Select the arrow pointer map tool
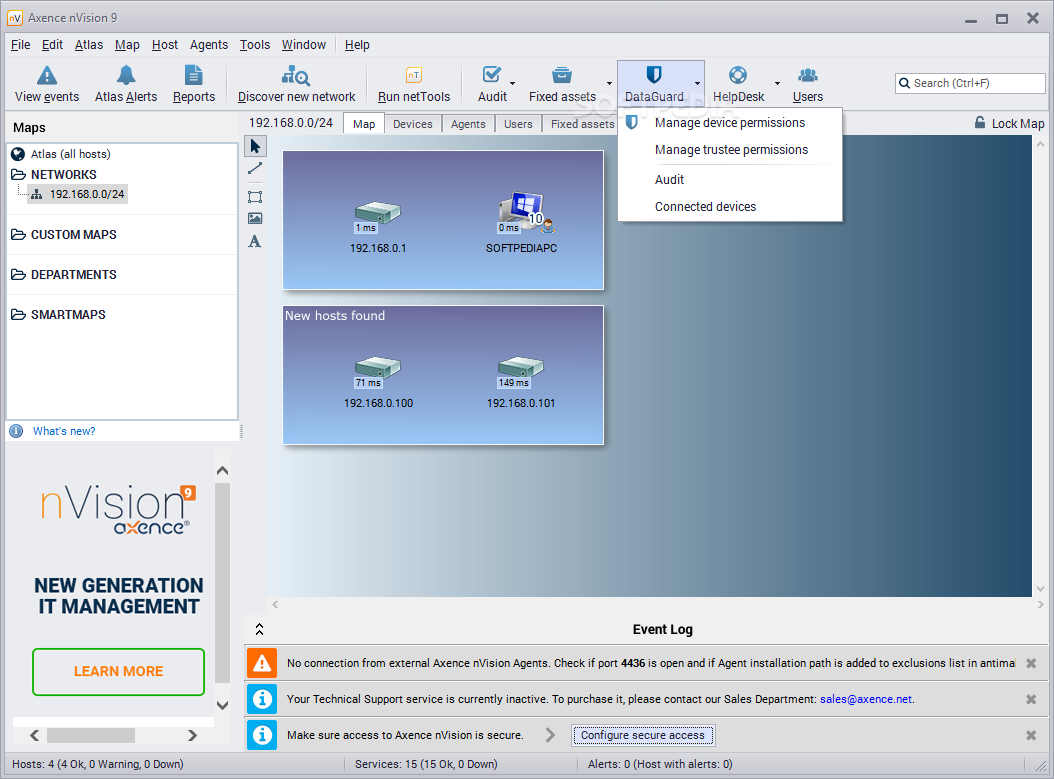Viewport: 1054px width, 779px height. [x=255, y=146]
